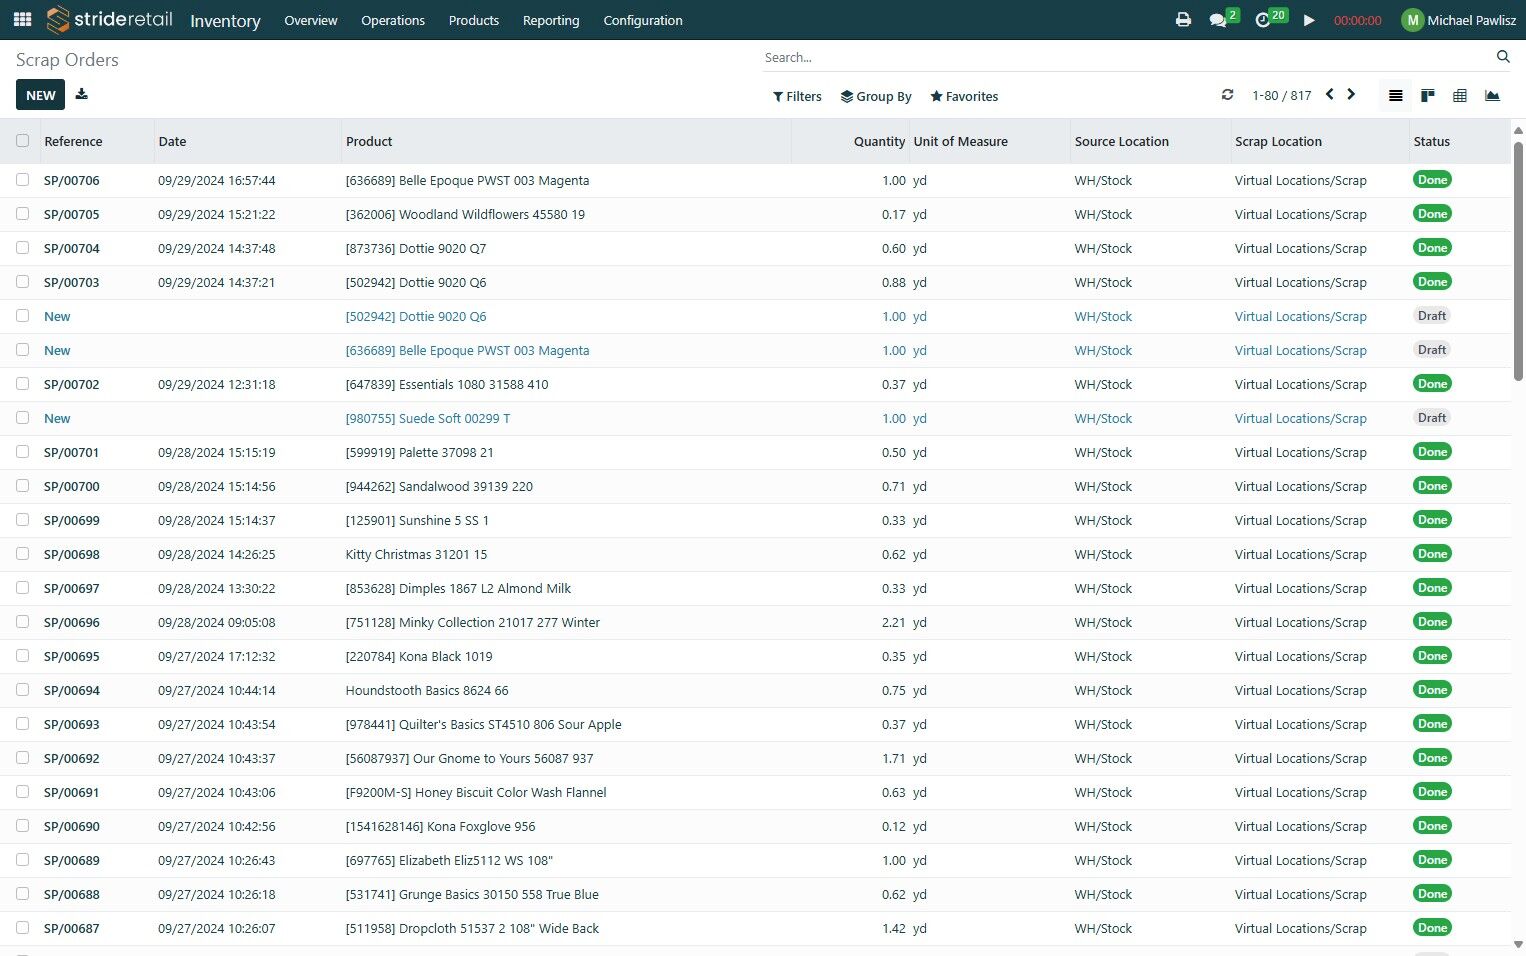Tick checkbox for SP/00701 row
Viewport: 1526px width, 956px height.
pyautogui.click(x=23, y=452)
